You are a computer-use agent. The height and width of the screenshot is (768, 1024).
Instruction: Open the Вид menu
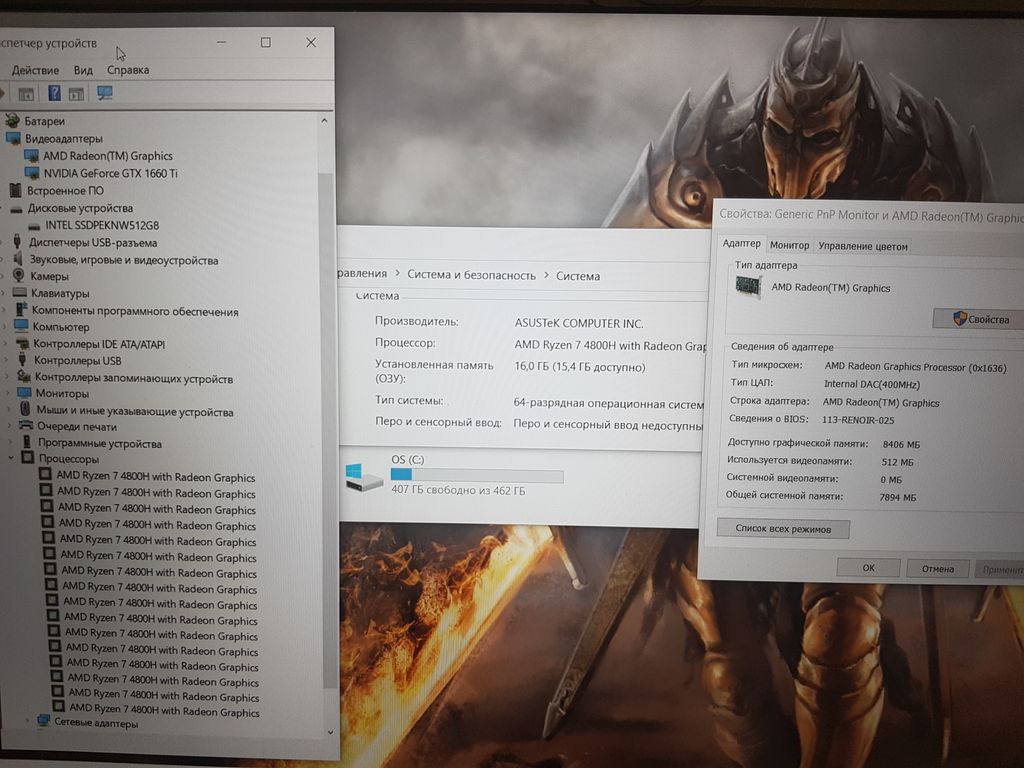[83, 70]
